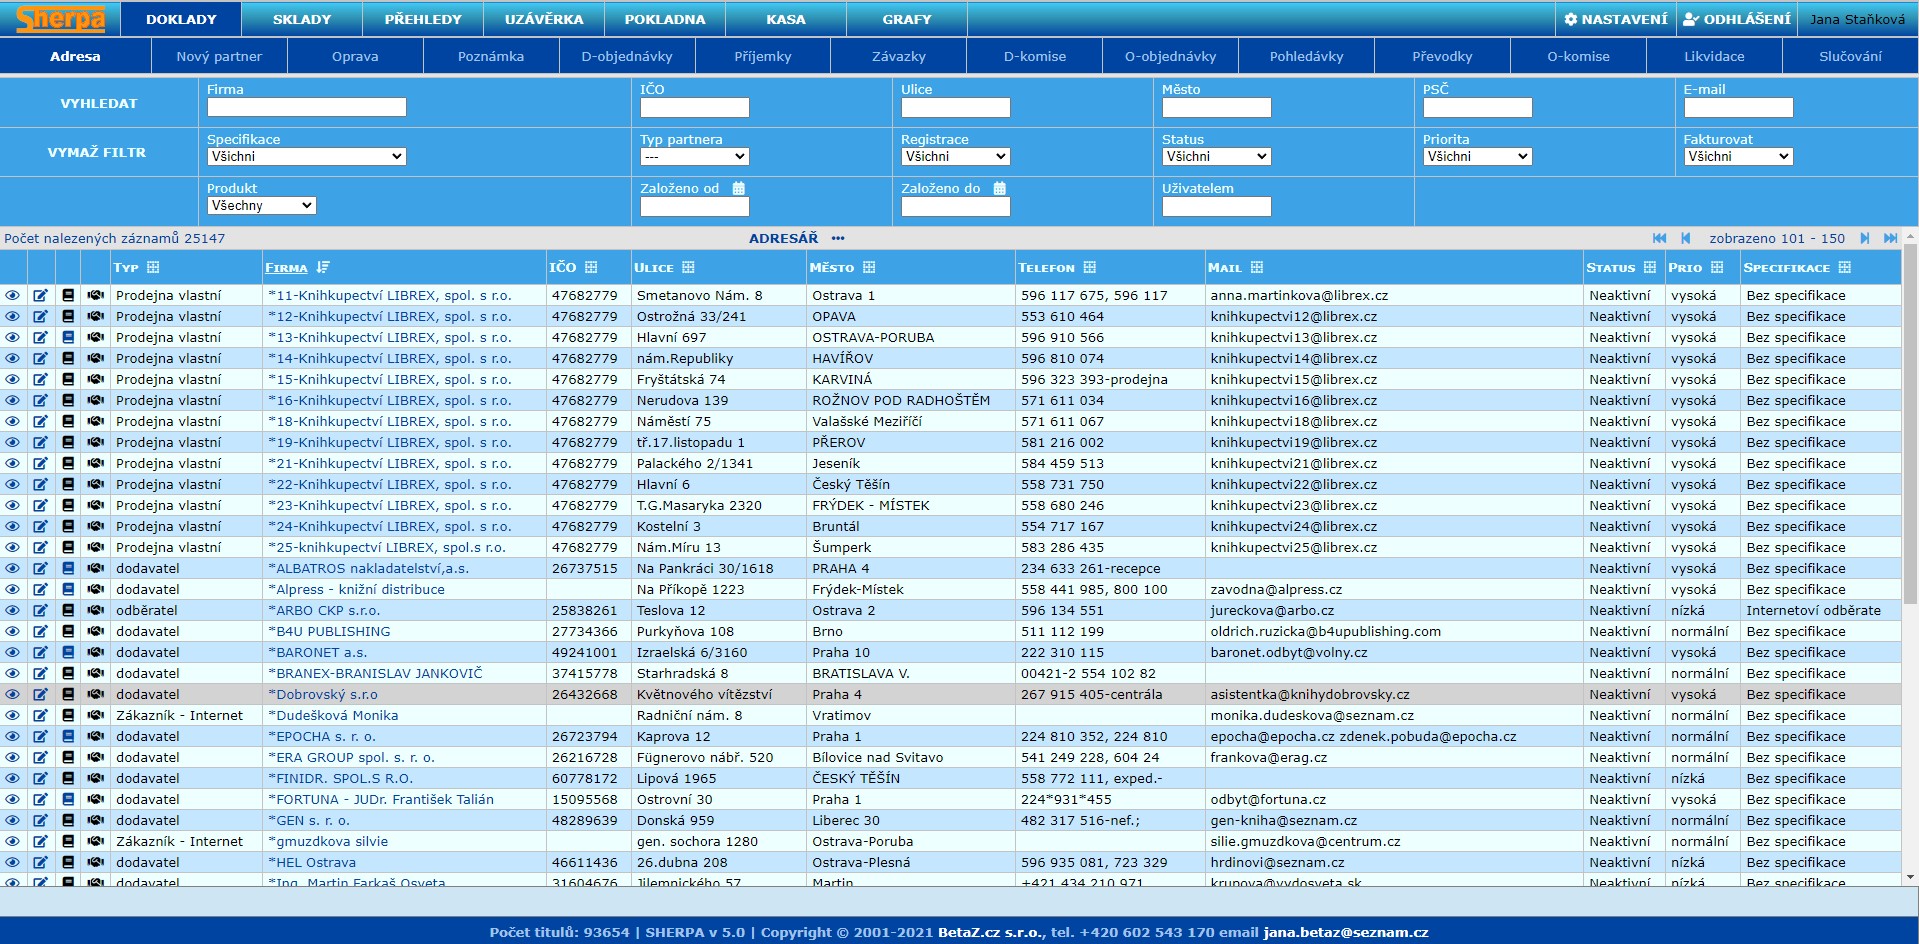1919x944 pixels.
Task: Open the Pohledávky tab
Action: [1306, 57]
